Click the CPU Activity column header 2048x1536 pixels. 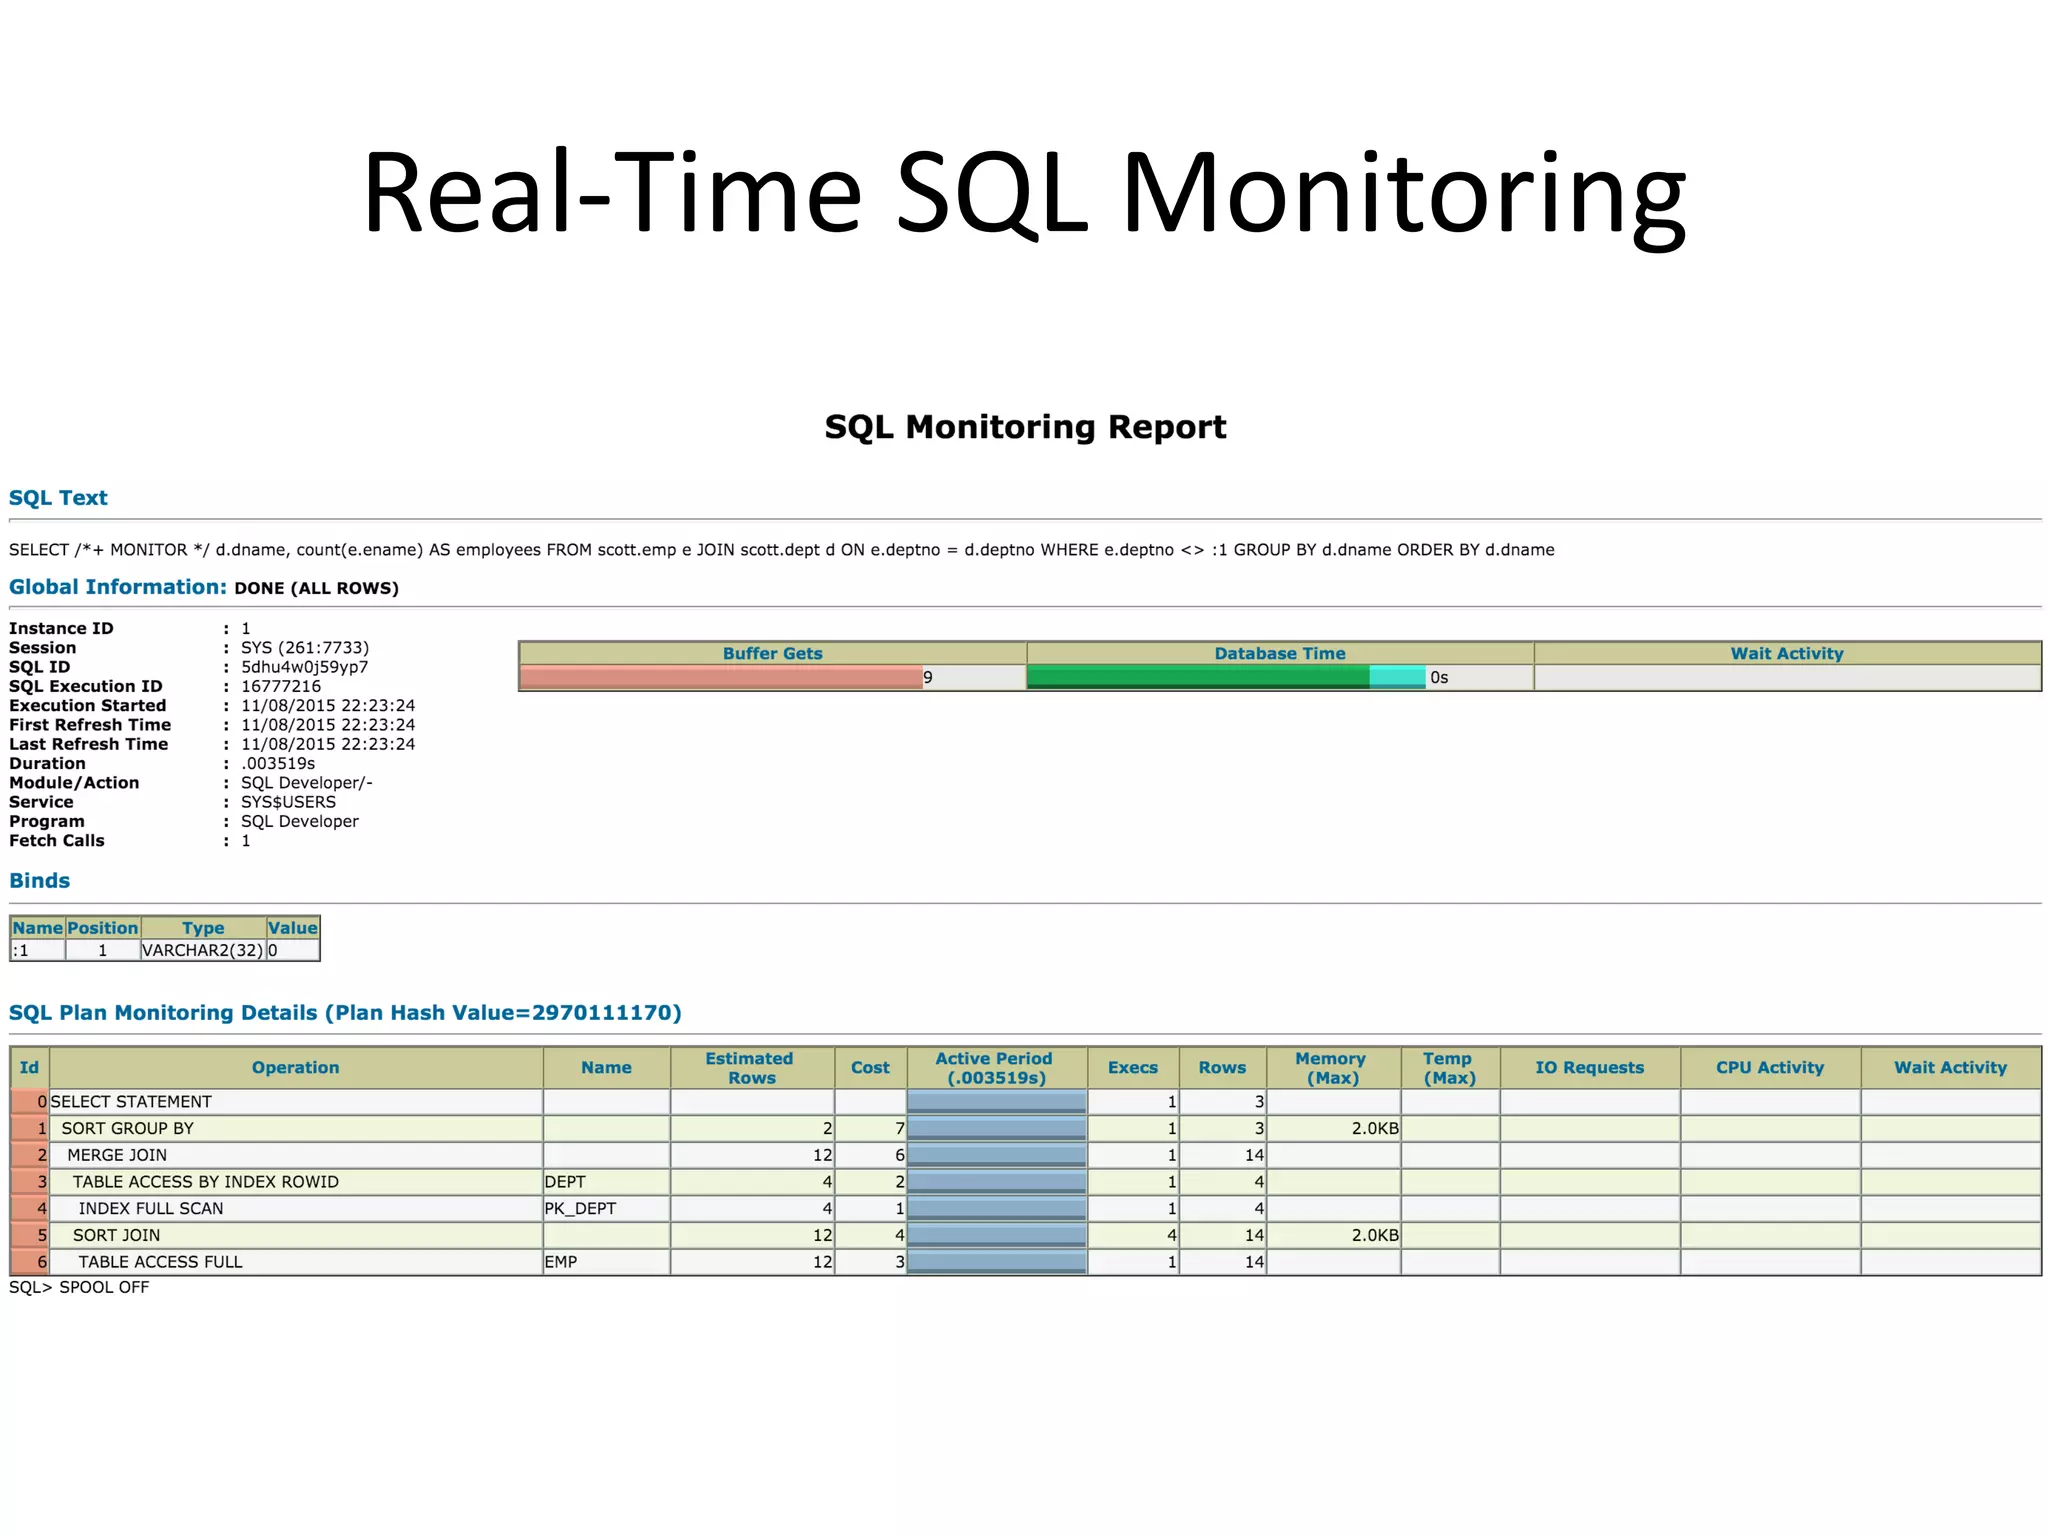(1770, 1068)
